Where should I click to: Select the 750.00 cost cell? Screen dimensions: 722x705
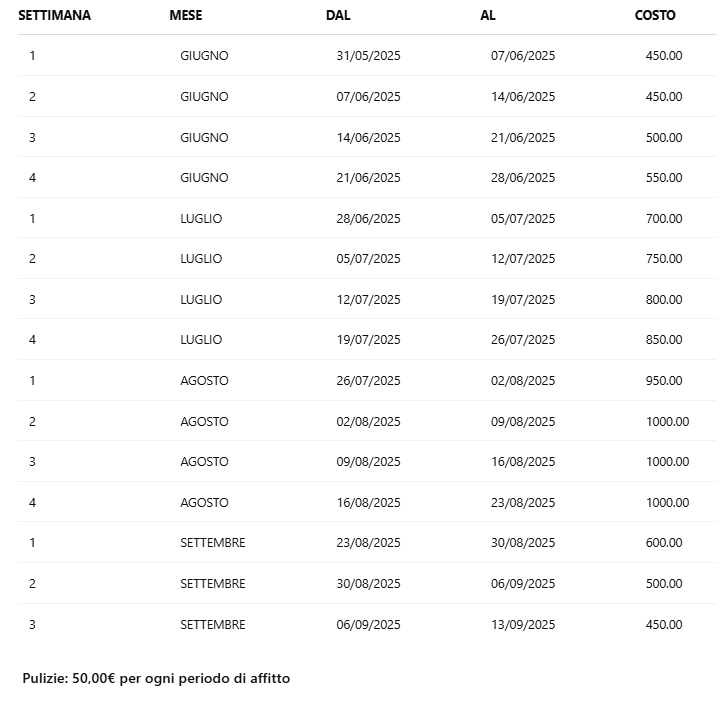tap(664, 259)
